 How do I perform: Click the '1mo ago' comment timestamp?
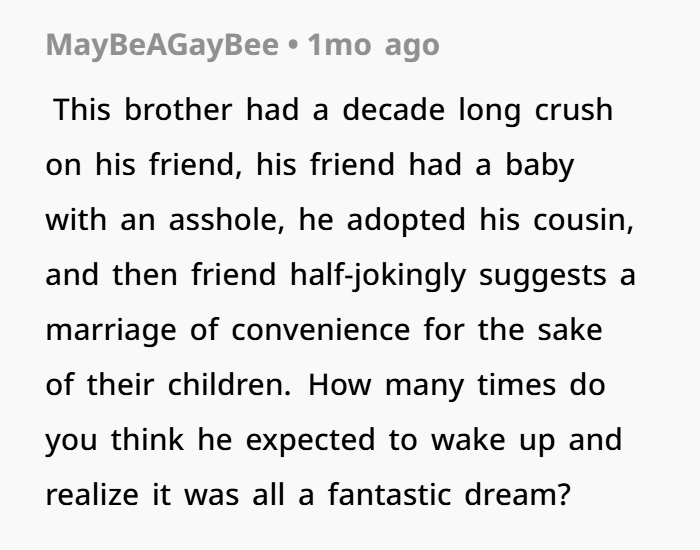[x=374, y=45]
